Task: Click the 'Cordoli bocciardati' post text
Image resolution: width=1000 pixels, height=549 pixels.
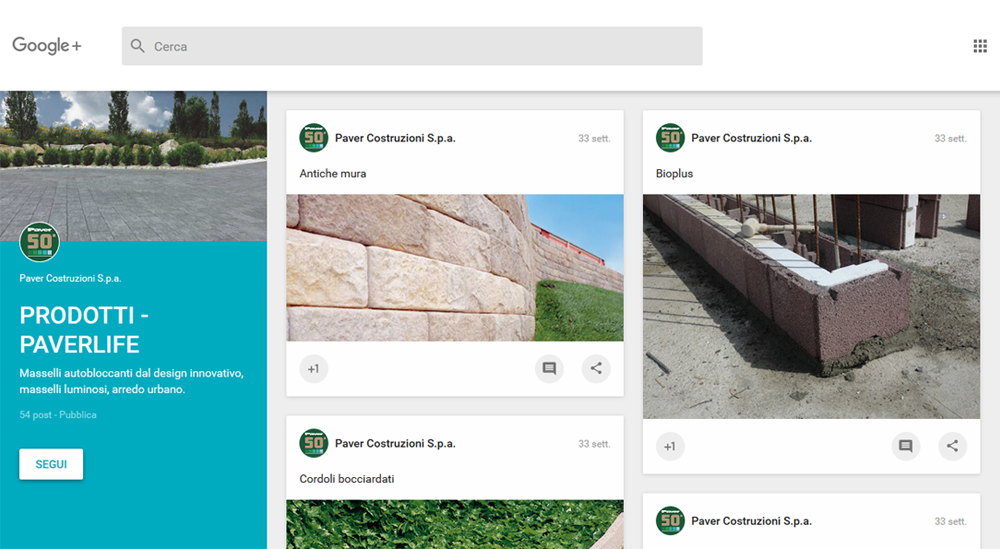Action: [x=346, y=479]
